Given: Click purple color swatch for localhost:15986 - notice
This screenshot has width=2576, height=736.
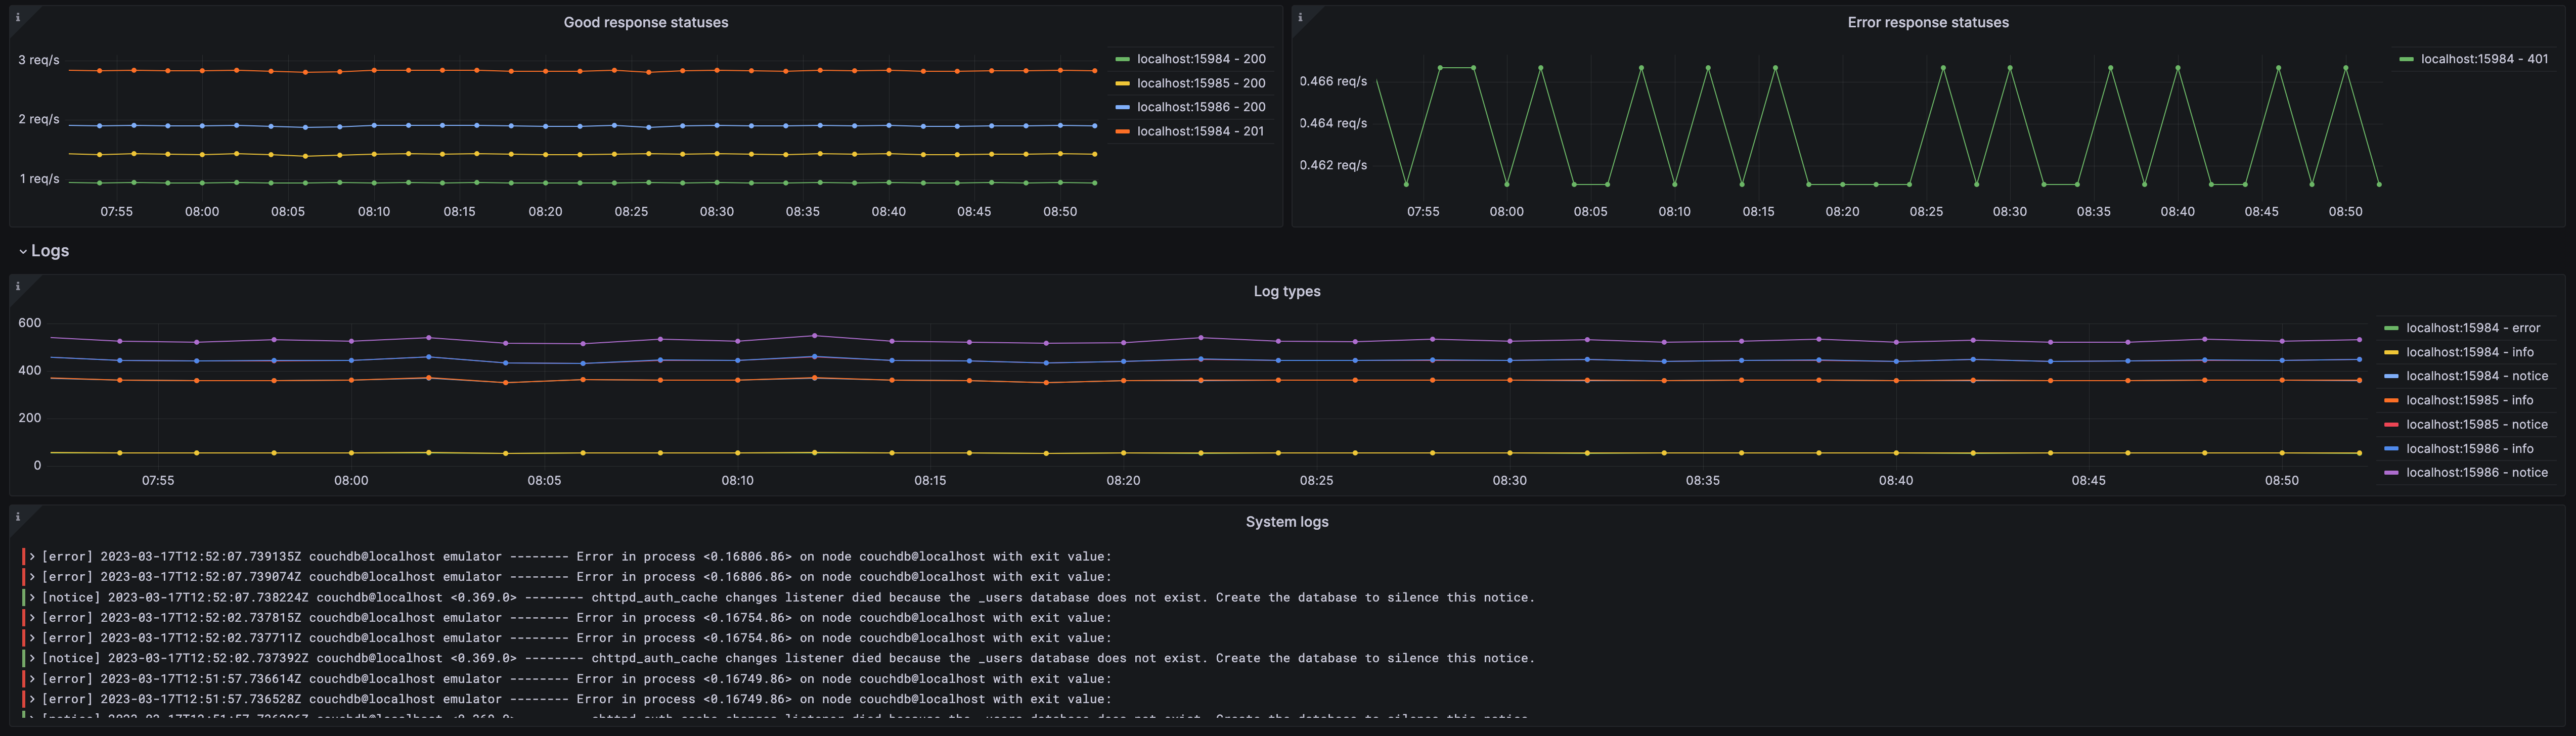Looking at the screenshot, I should click(x=2391, y=473).
